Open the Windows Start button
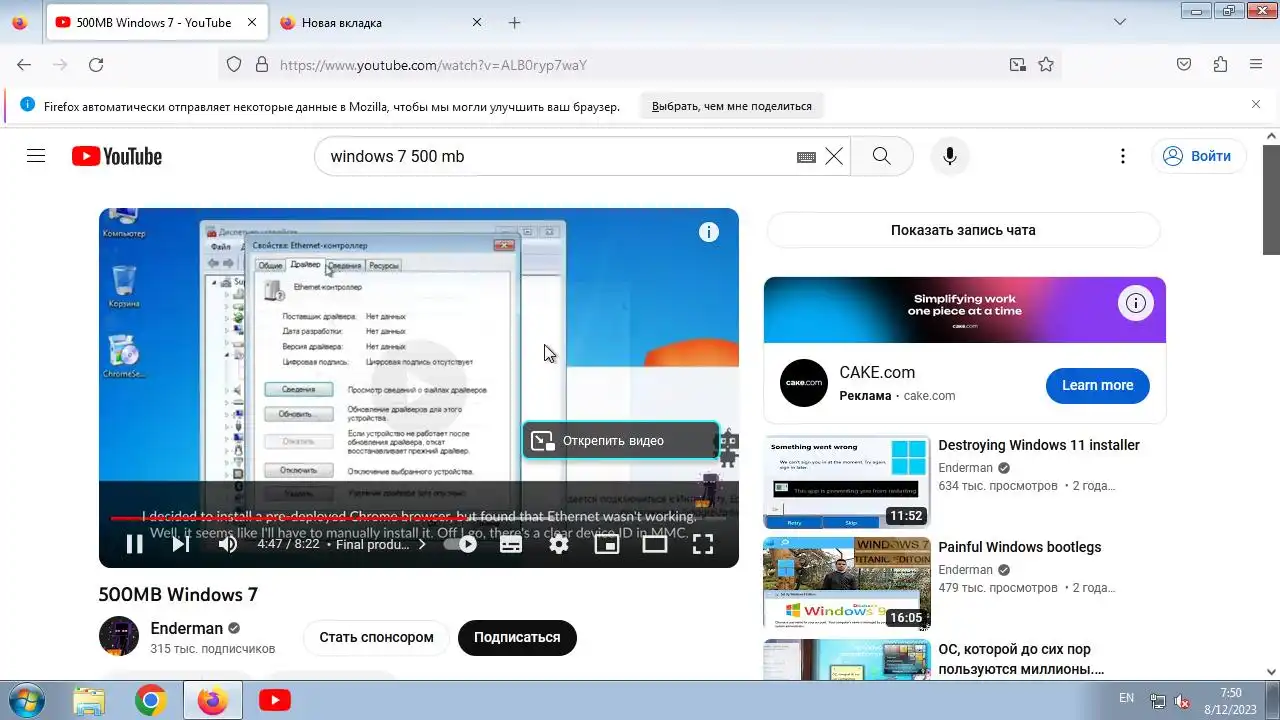 25,700
